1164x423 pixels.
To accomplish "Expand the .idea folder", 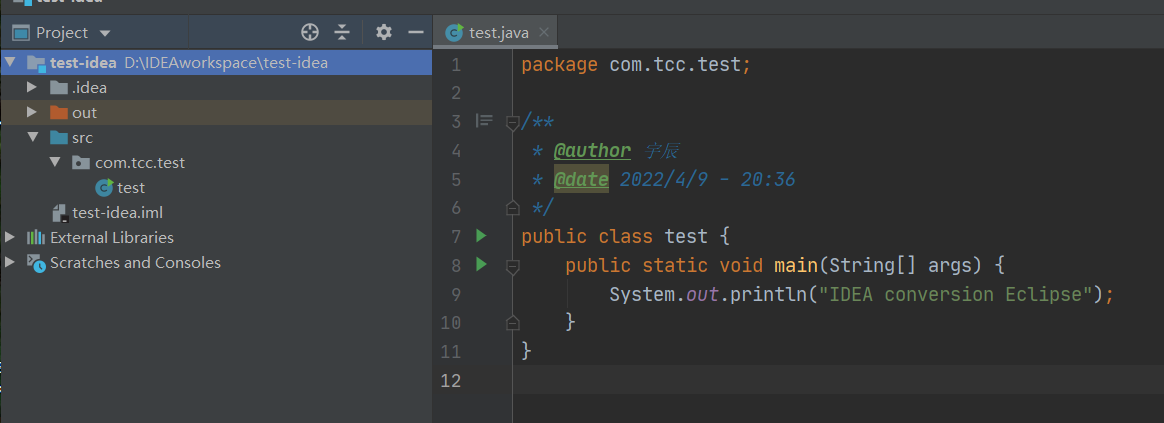I will 32,88.
